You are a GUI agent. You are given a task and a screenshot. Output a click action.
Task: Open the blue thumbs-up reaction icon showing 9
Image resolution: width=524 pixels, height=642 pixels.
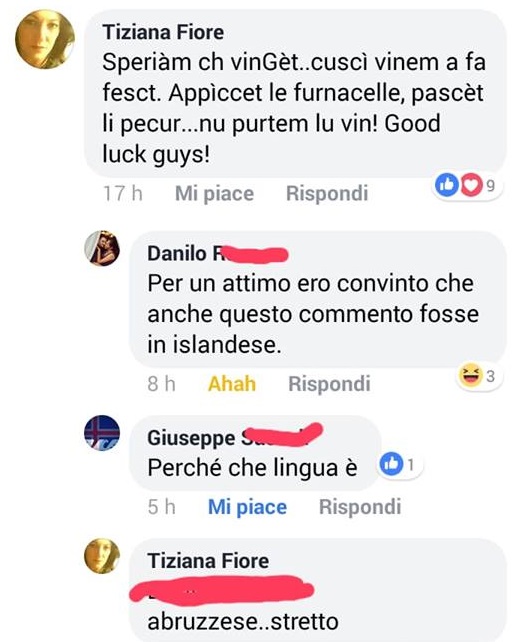pyautogui.click(x=446, y=185)
